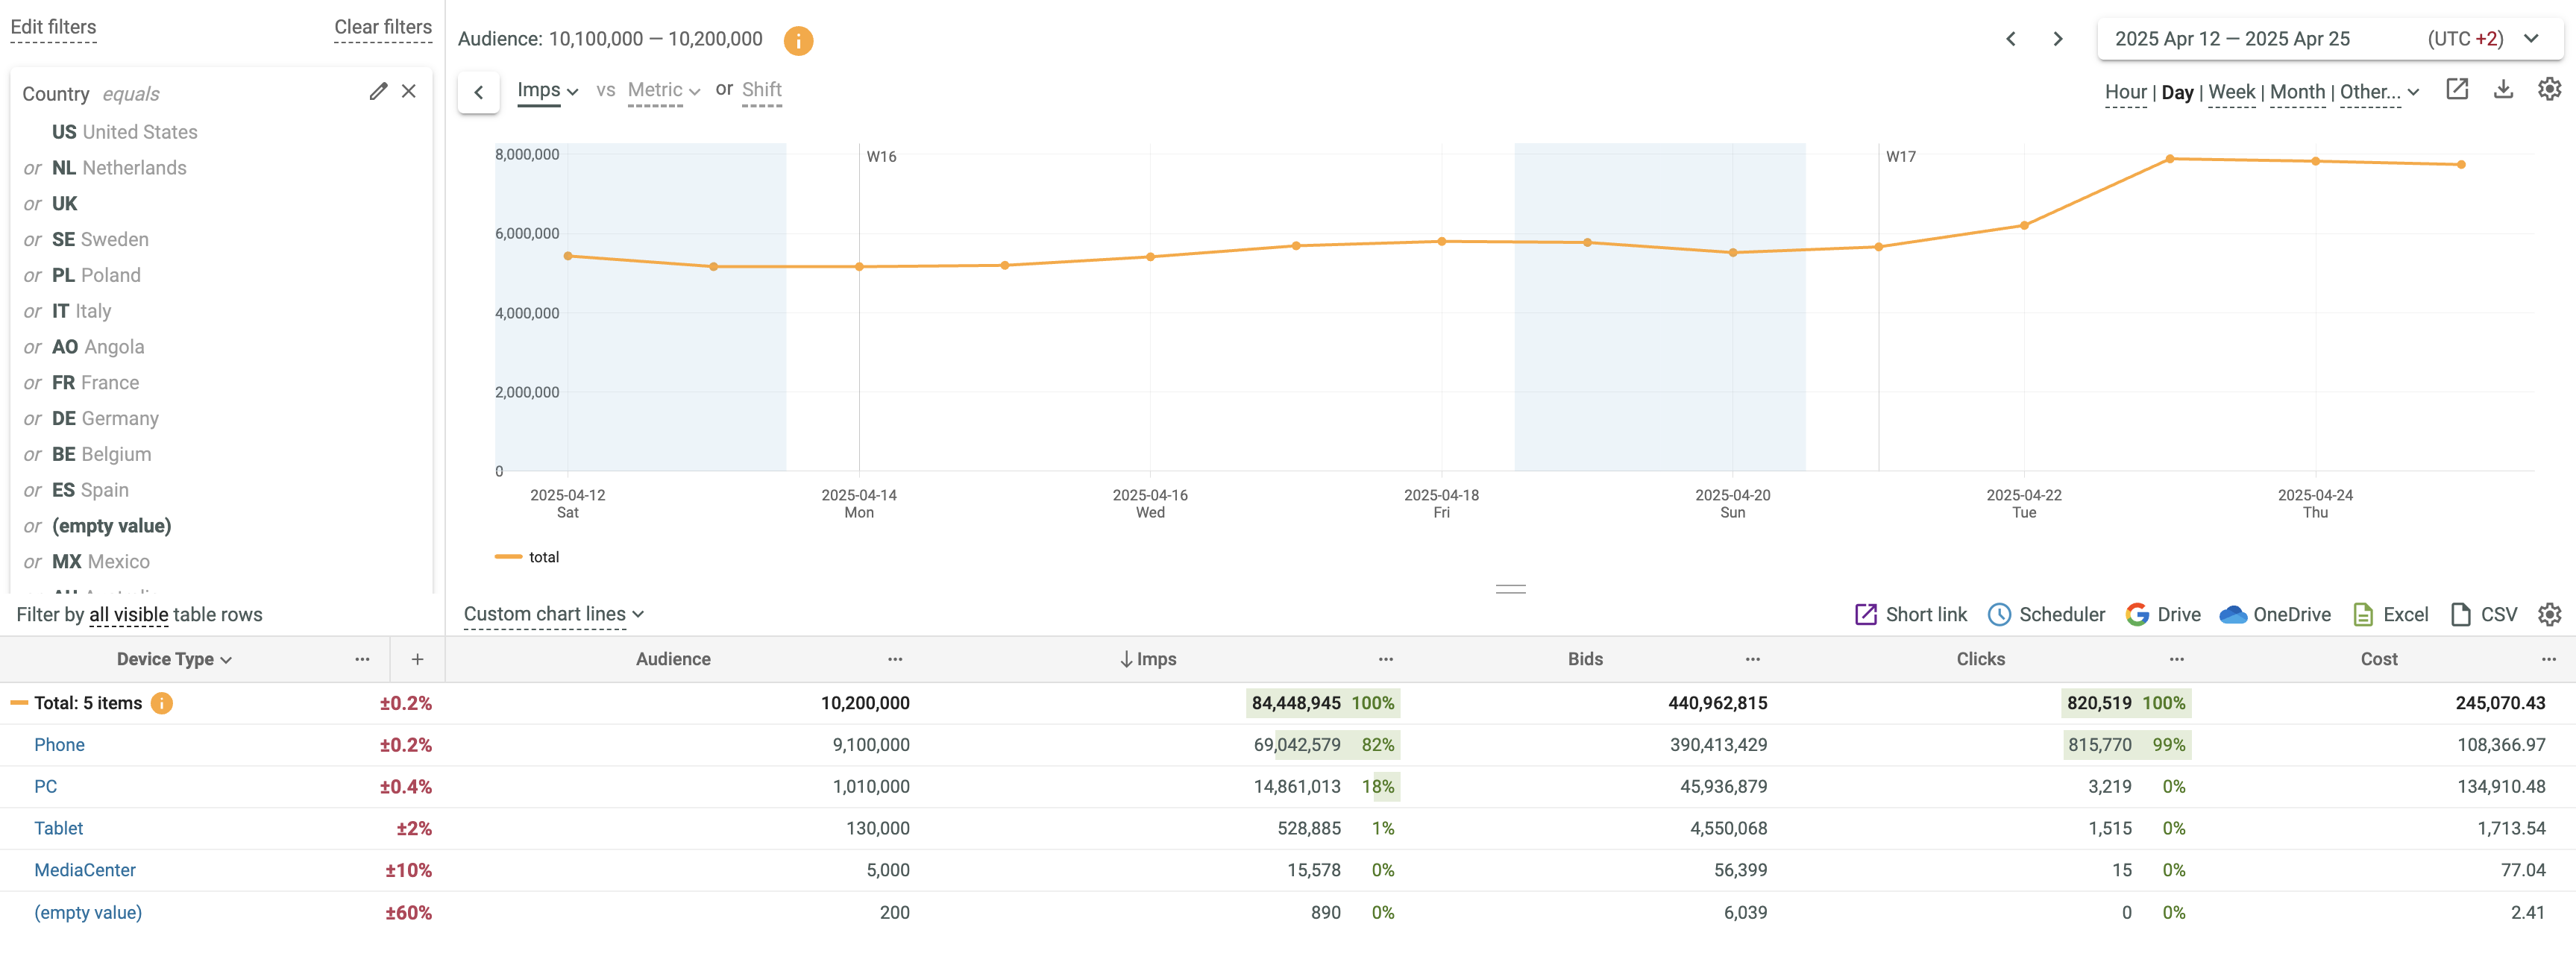The height and width of the screenshot is (968, 2576).
Task: Open the Scheduler clock option
Action: [2046, 615]
